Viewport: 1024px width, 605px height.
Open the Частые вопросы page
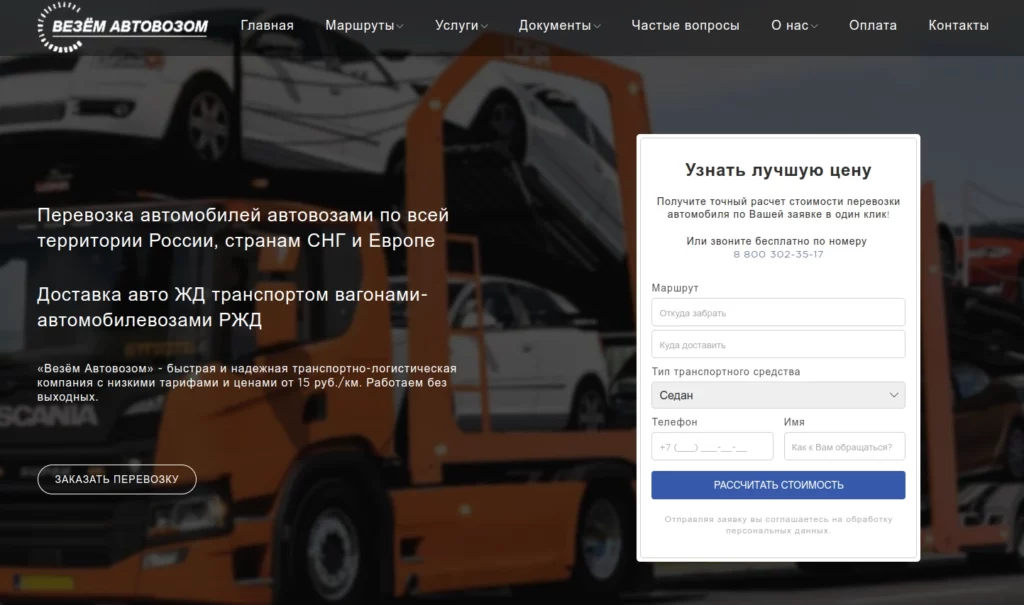[x=685, y=25]
